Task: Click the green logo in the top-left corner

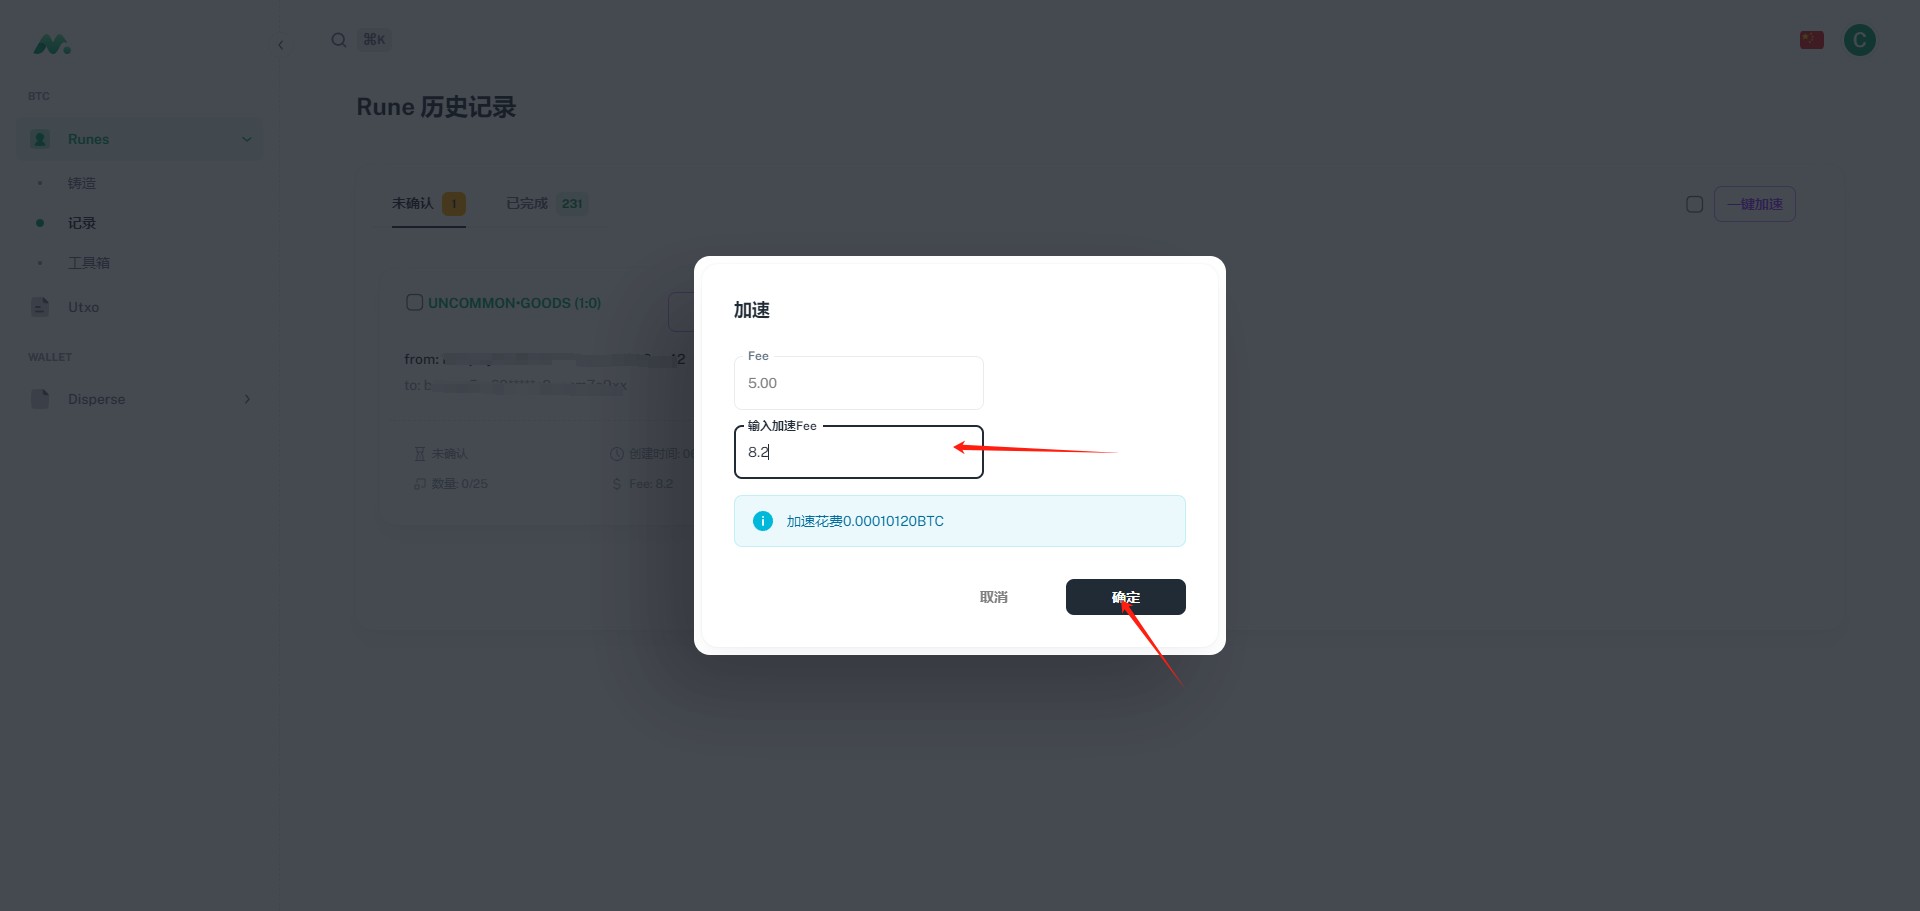Action: (x=52, y=44)
